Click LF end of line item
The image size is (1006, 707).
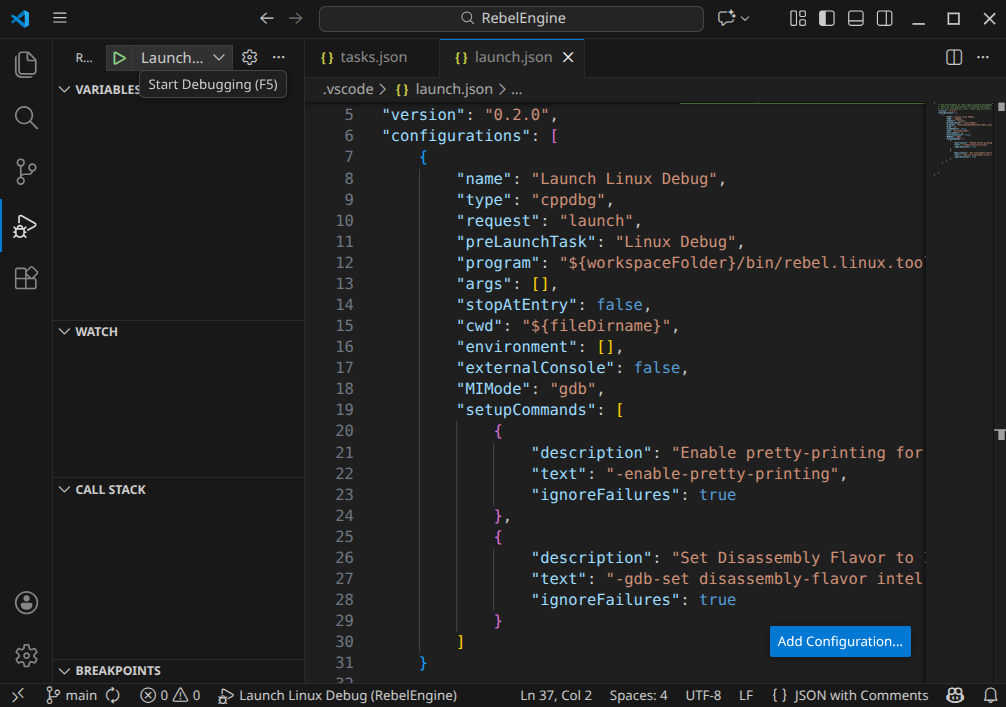click(746, 695)
